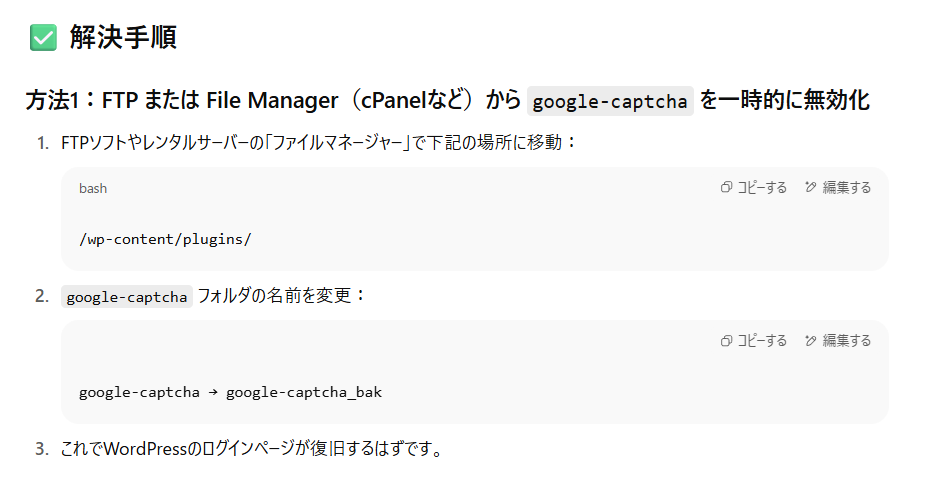Choose コピーする for the google-captcha_bak snippet
The width and height of the screenshot is (928, 488).
tap(762, 341)
